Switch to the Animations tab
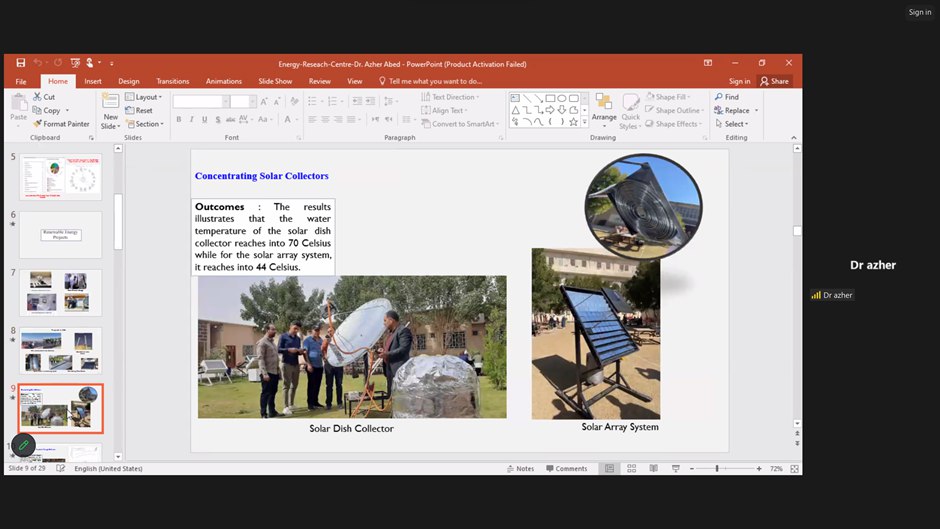 pyautogui.click(x=224, y=81)
